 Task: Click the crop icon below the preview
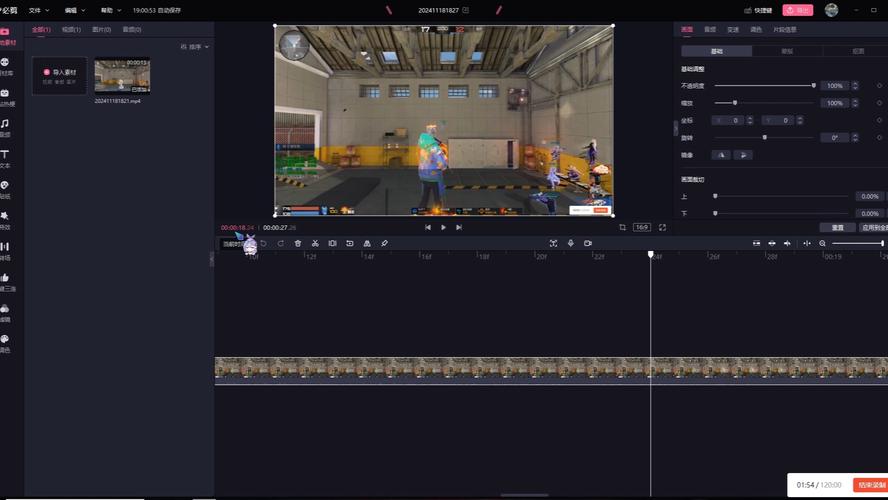(622, 227)
